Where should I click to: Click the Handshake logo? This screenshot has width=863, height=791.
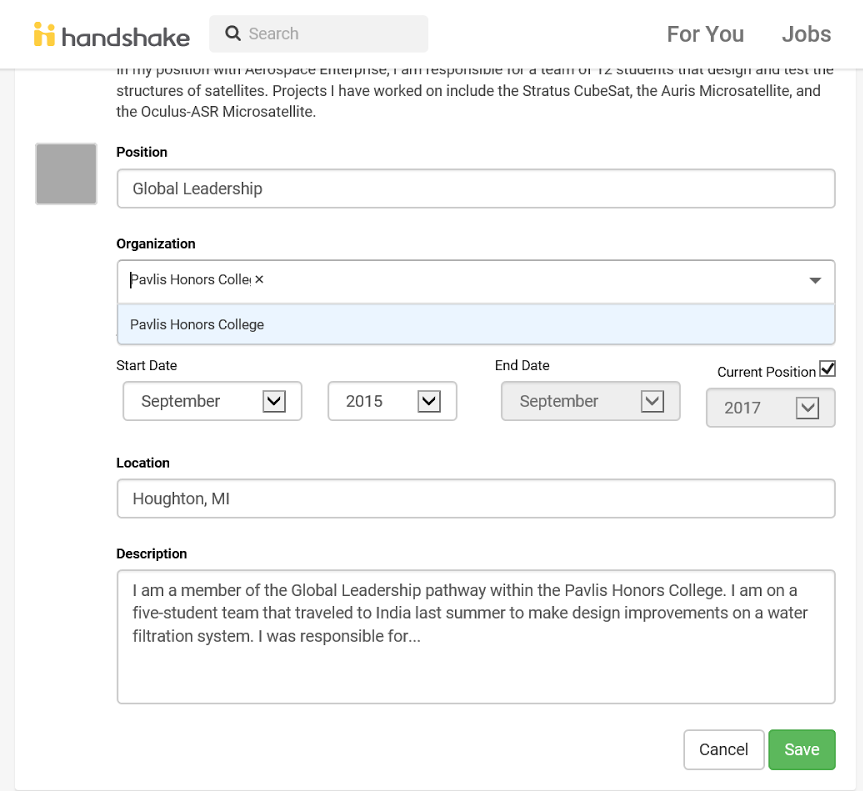[x=112, y=35]
